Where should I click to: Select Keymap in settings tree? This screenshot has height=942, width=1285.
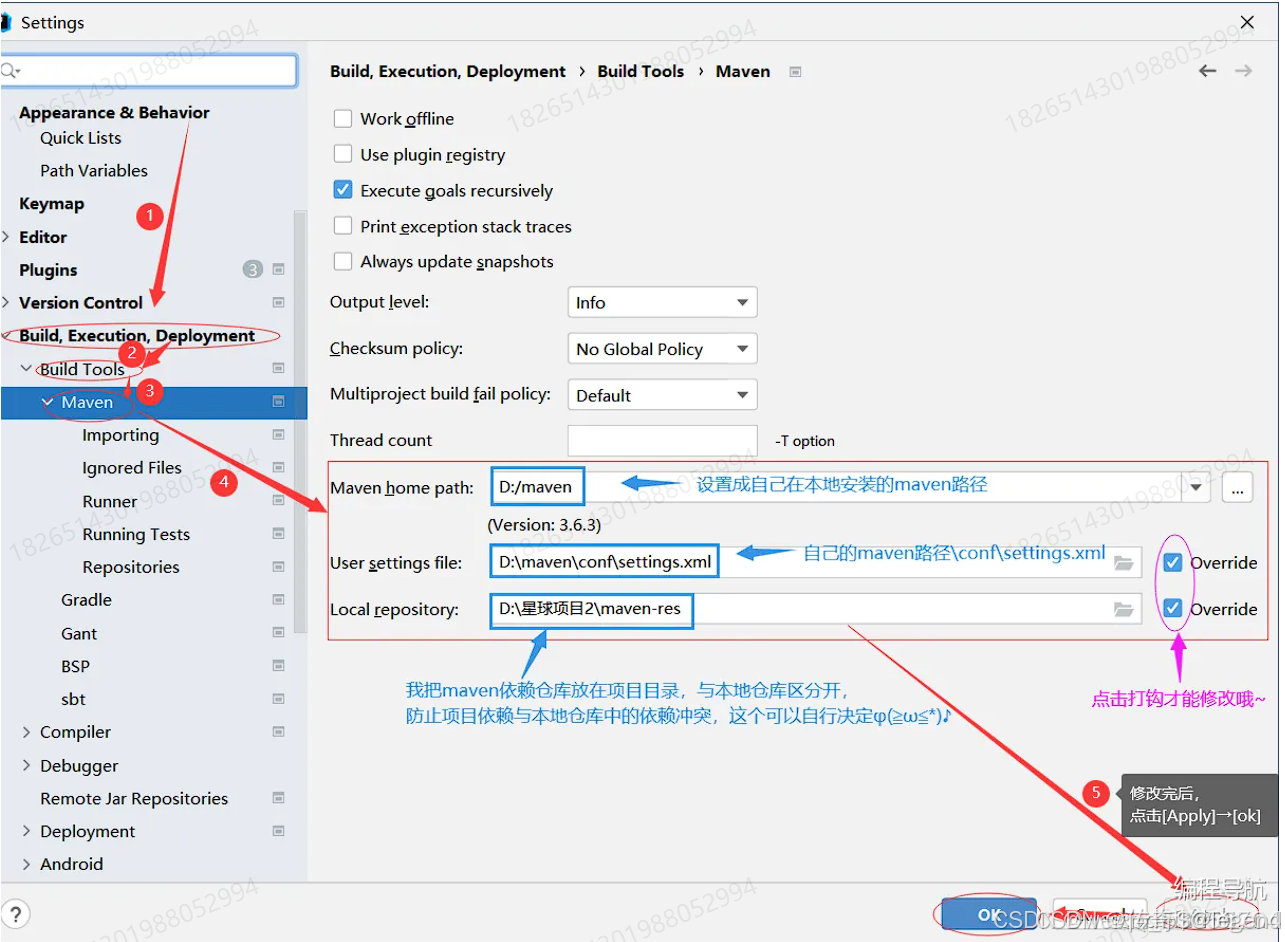coord(51,203)
